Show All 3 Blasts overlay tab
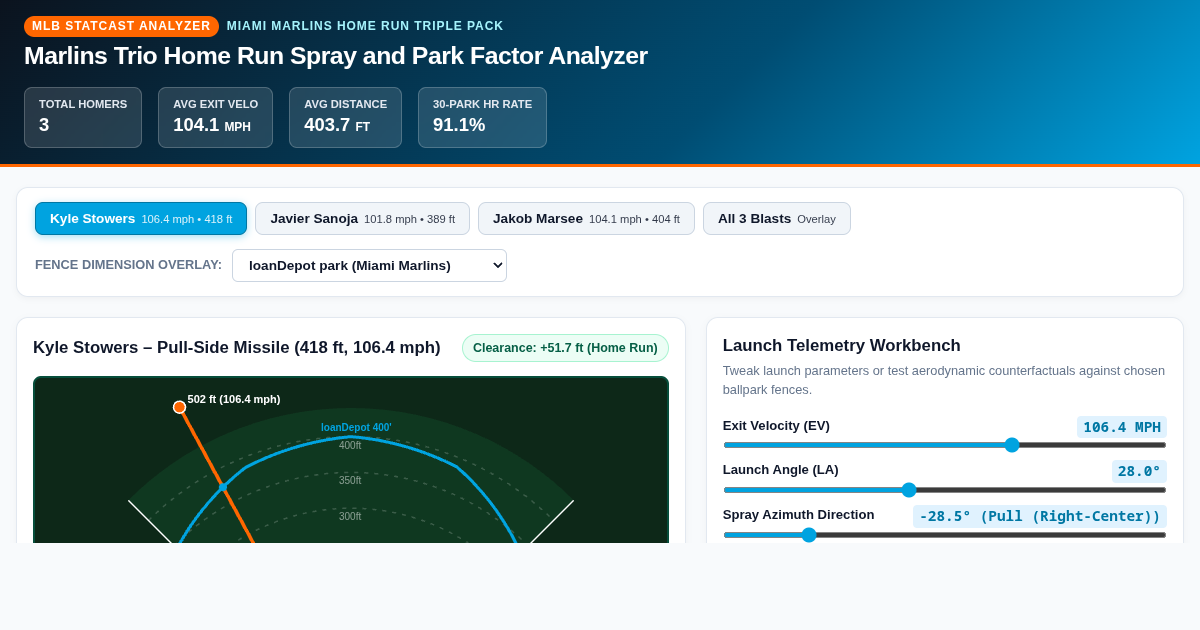The width and height of the screenshot is (1200, 630). point(777,218)
